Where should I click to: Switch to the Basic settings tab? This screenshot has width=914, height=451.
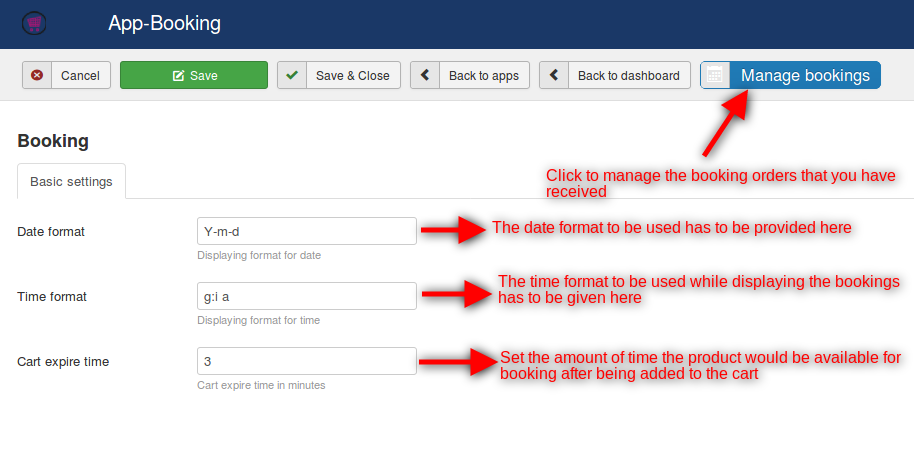pos(71,182)
